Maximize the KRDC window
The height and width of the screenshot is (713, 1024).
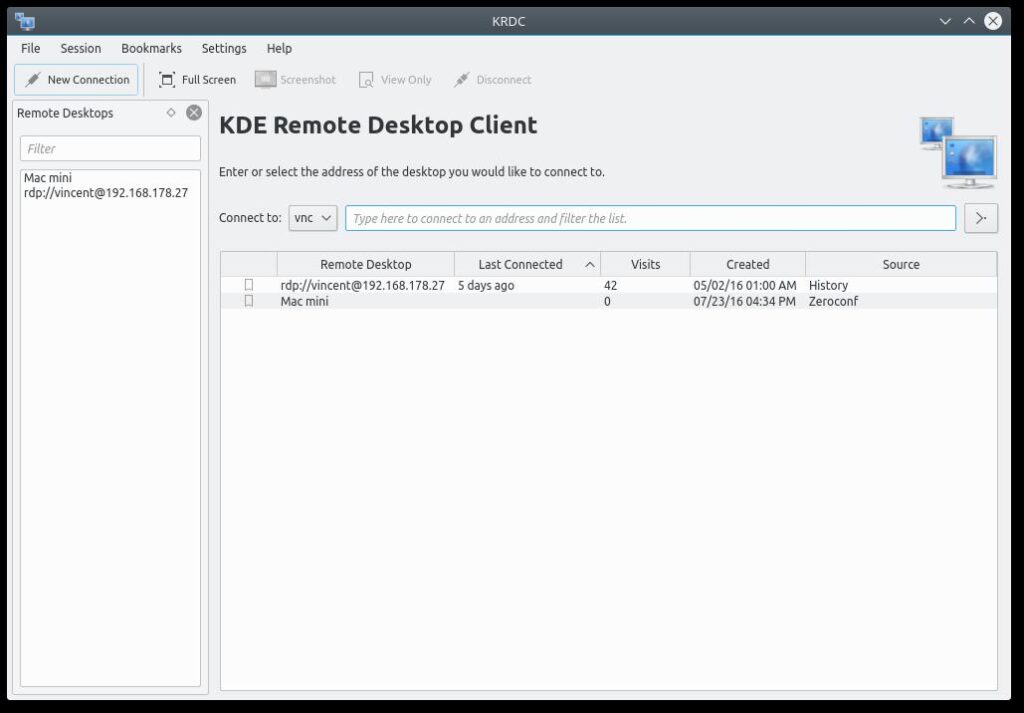click(x=969, y=22)
